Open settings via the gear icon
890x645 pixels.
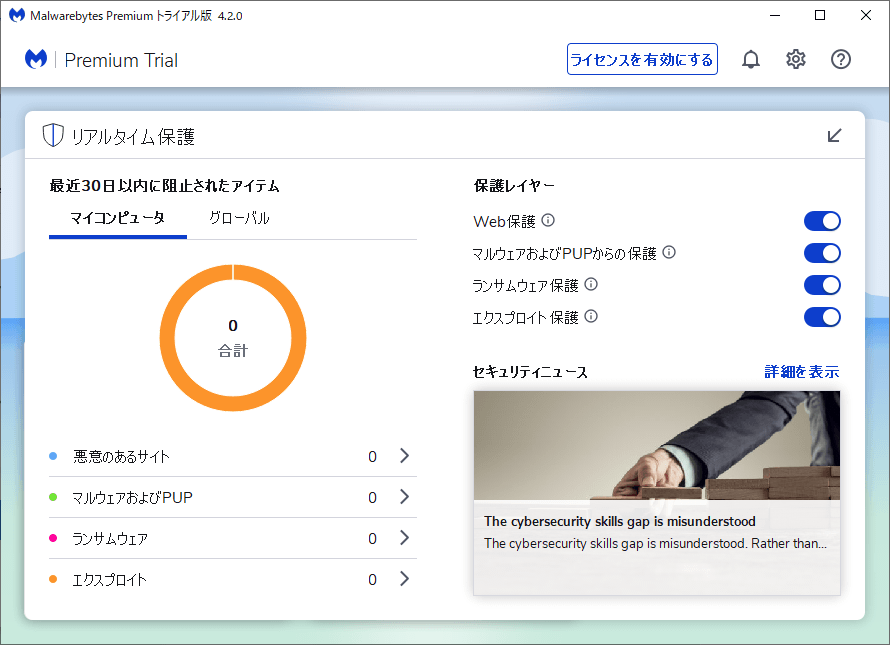(x=796, y=59)
